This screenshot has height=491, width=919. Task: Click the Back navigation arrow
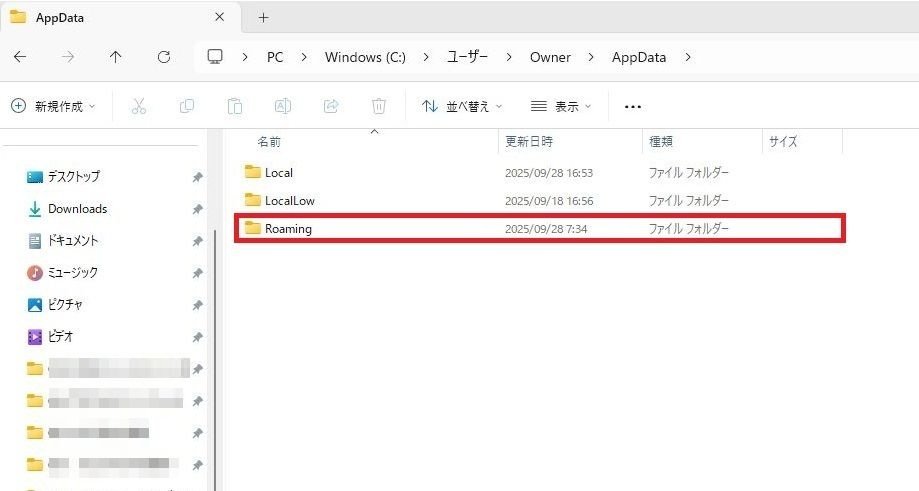(x=20, y=57)
